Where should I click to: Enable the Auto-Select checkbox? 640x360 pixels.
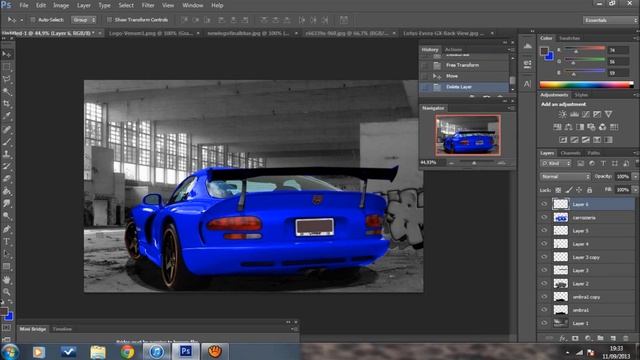coord(33,20)
